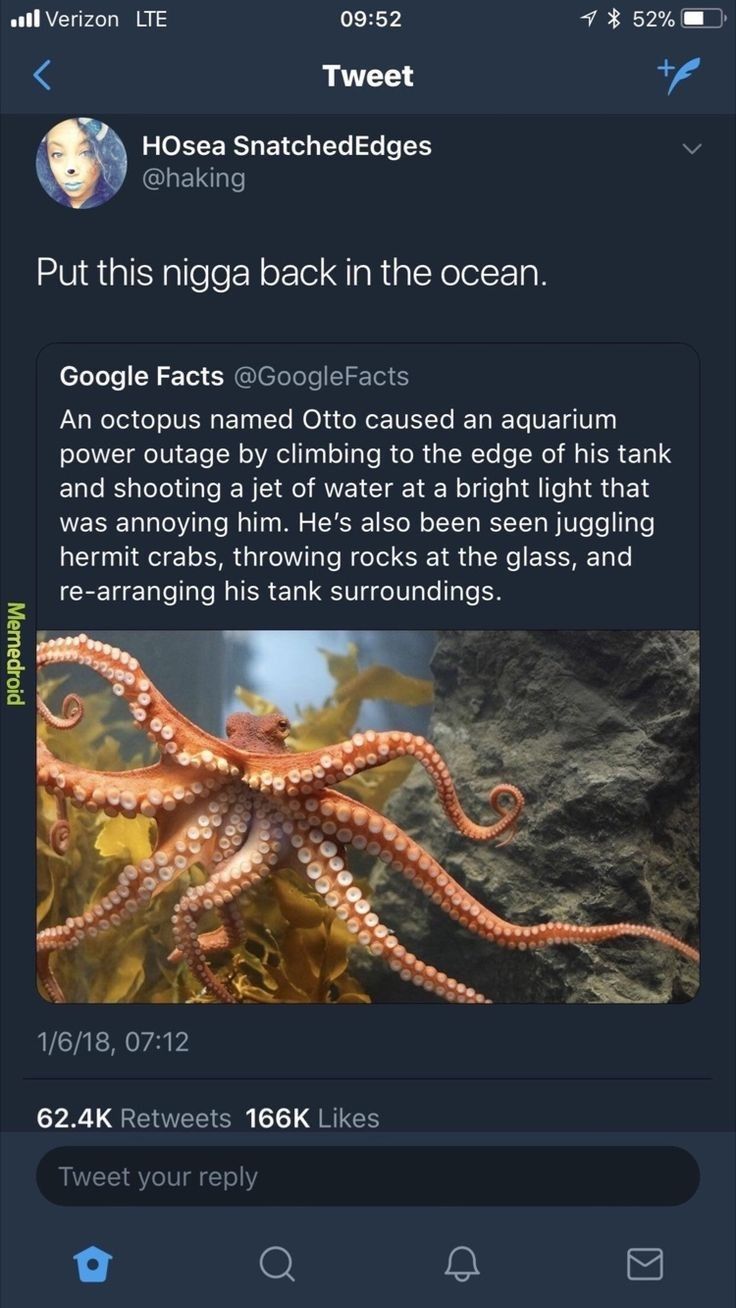Expand the tweet options chevron
The image size is (736, 1308).
(x=692, y=148)
